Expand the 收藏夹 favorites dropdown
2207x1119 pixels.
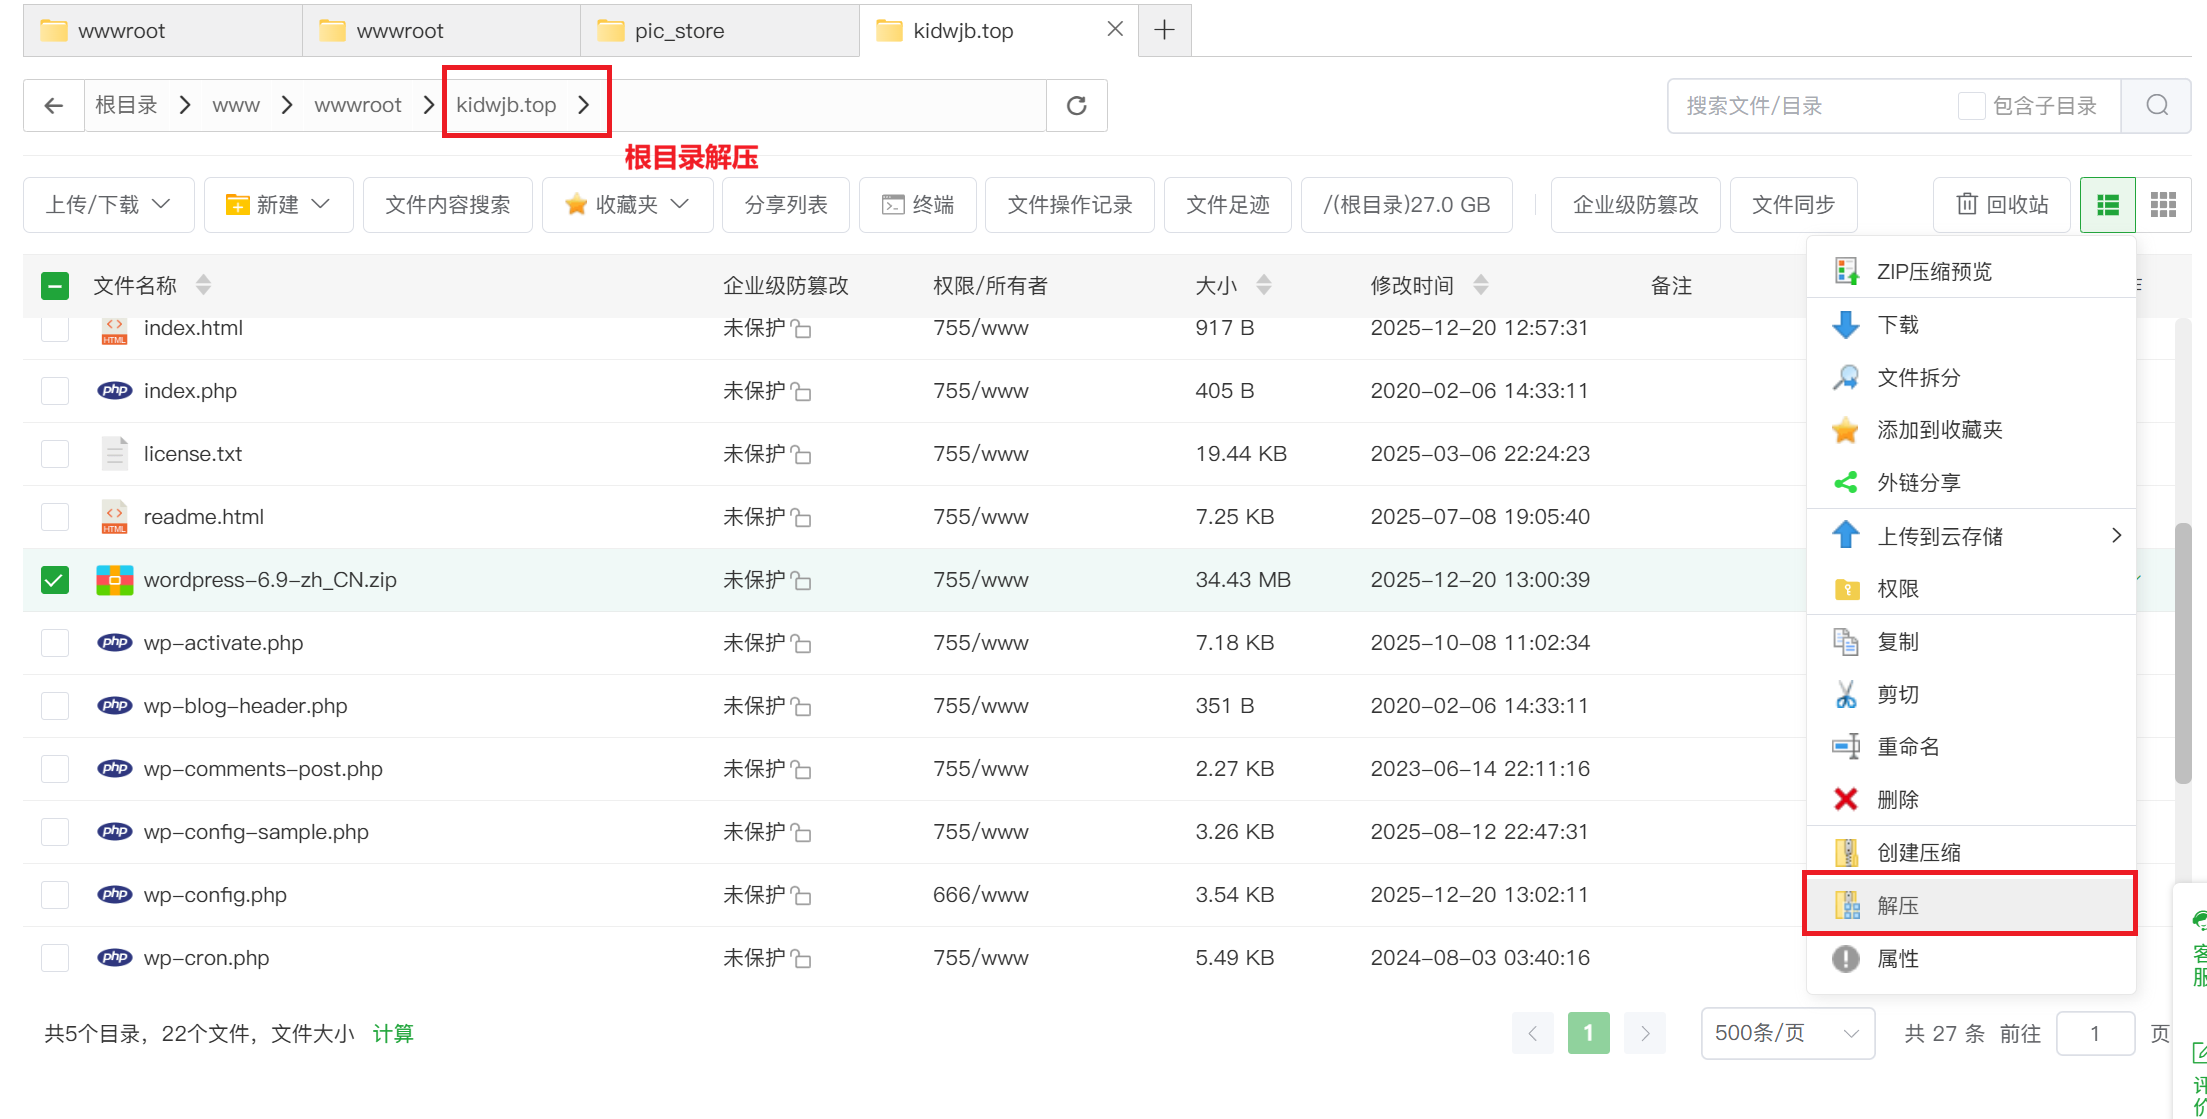pos(627,204)
